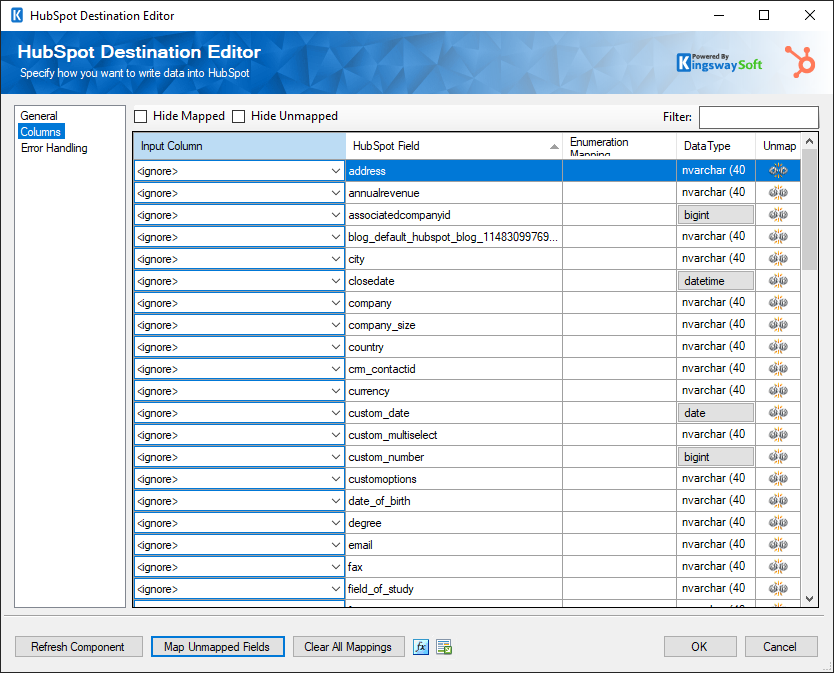
Task: Click the DataType column header
Action: pos(716,146)
